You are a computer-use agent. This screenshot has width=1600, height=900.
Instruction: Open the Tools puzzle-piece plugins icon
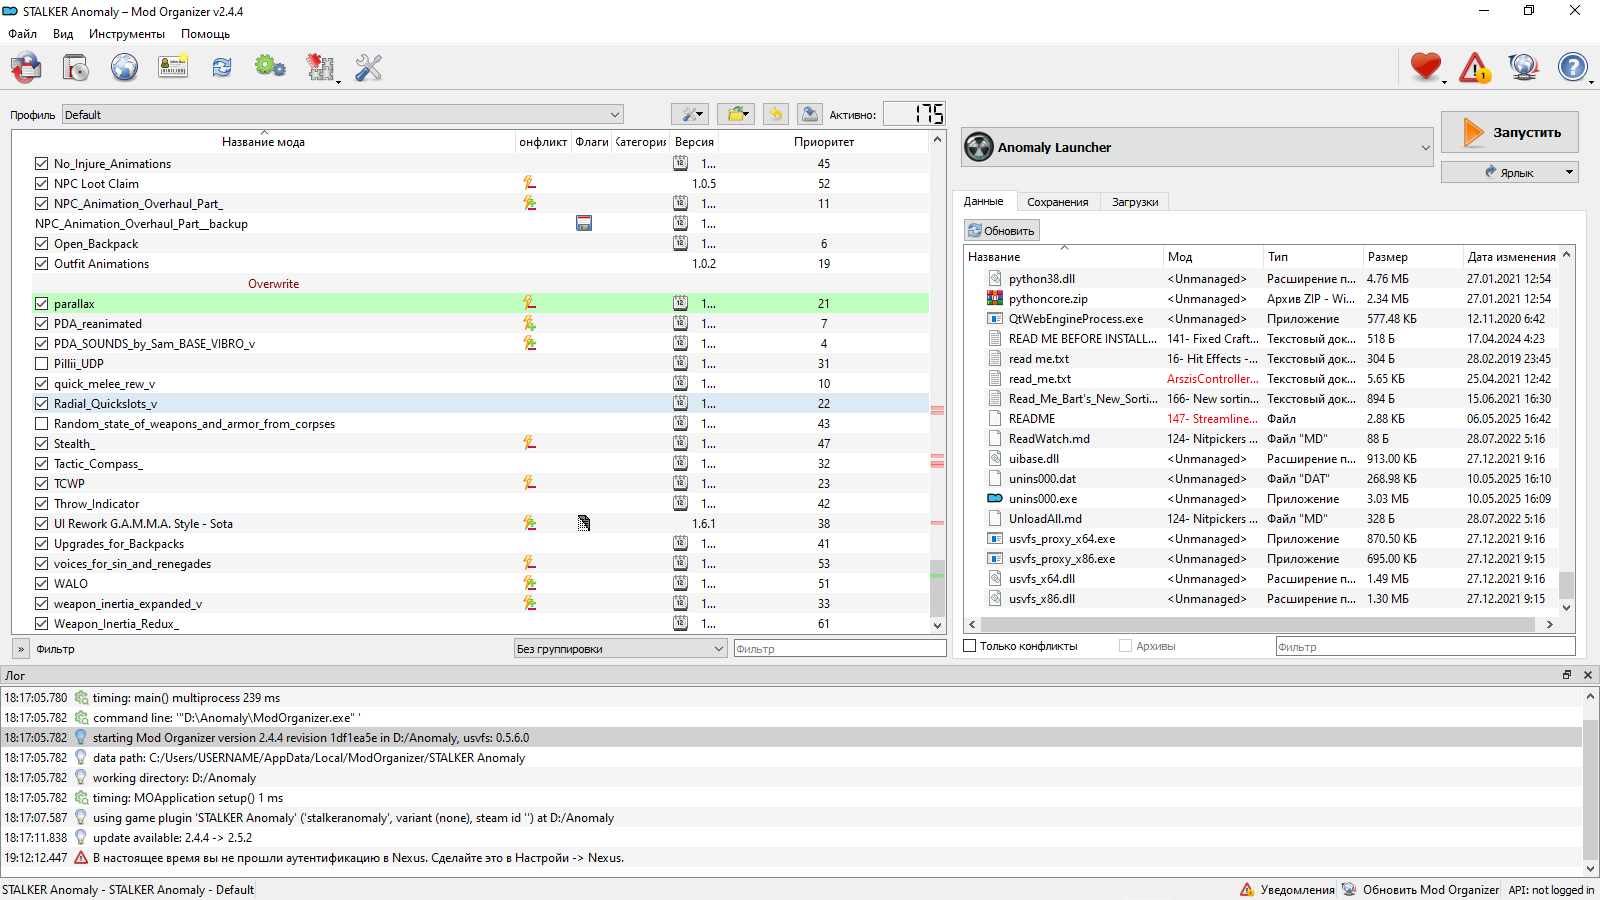pyautogui.click(x=320, y=68)
